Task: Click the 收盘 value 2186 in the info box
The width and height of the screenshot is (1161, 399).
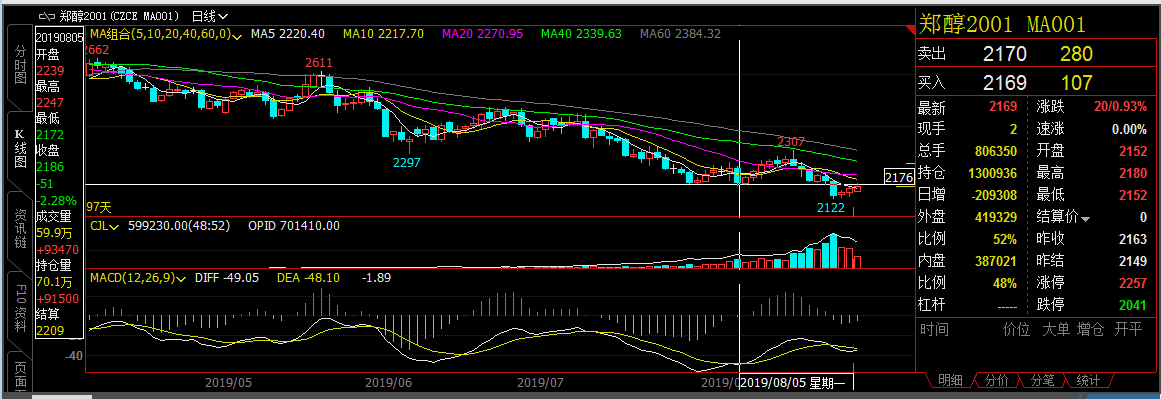Action: 50,167
